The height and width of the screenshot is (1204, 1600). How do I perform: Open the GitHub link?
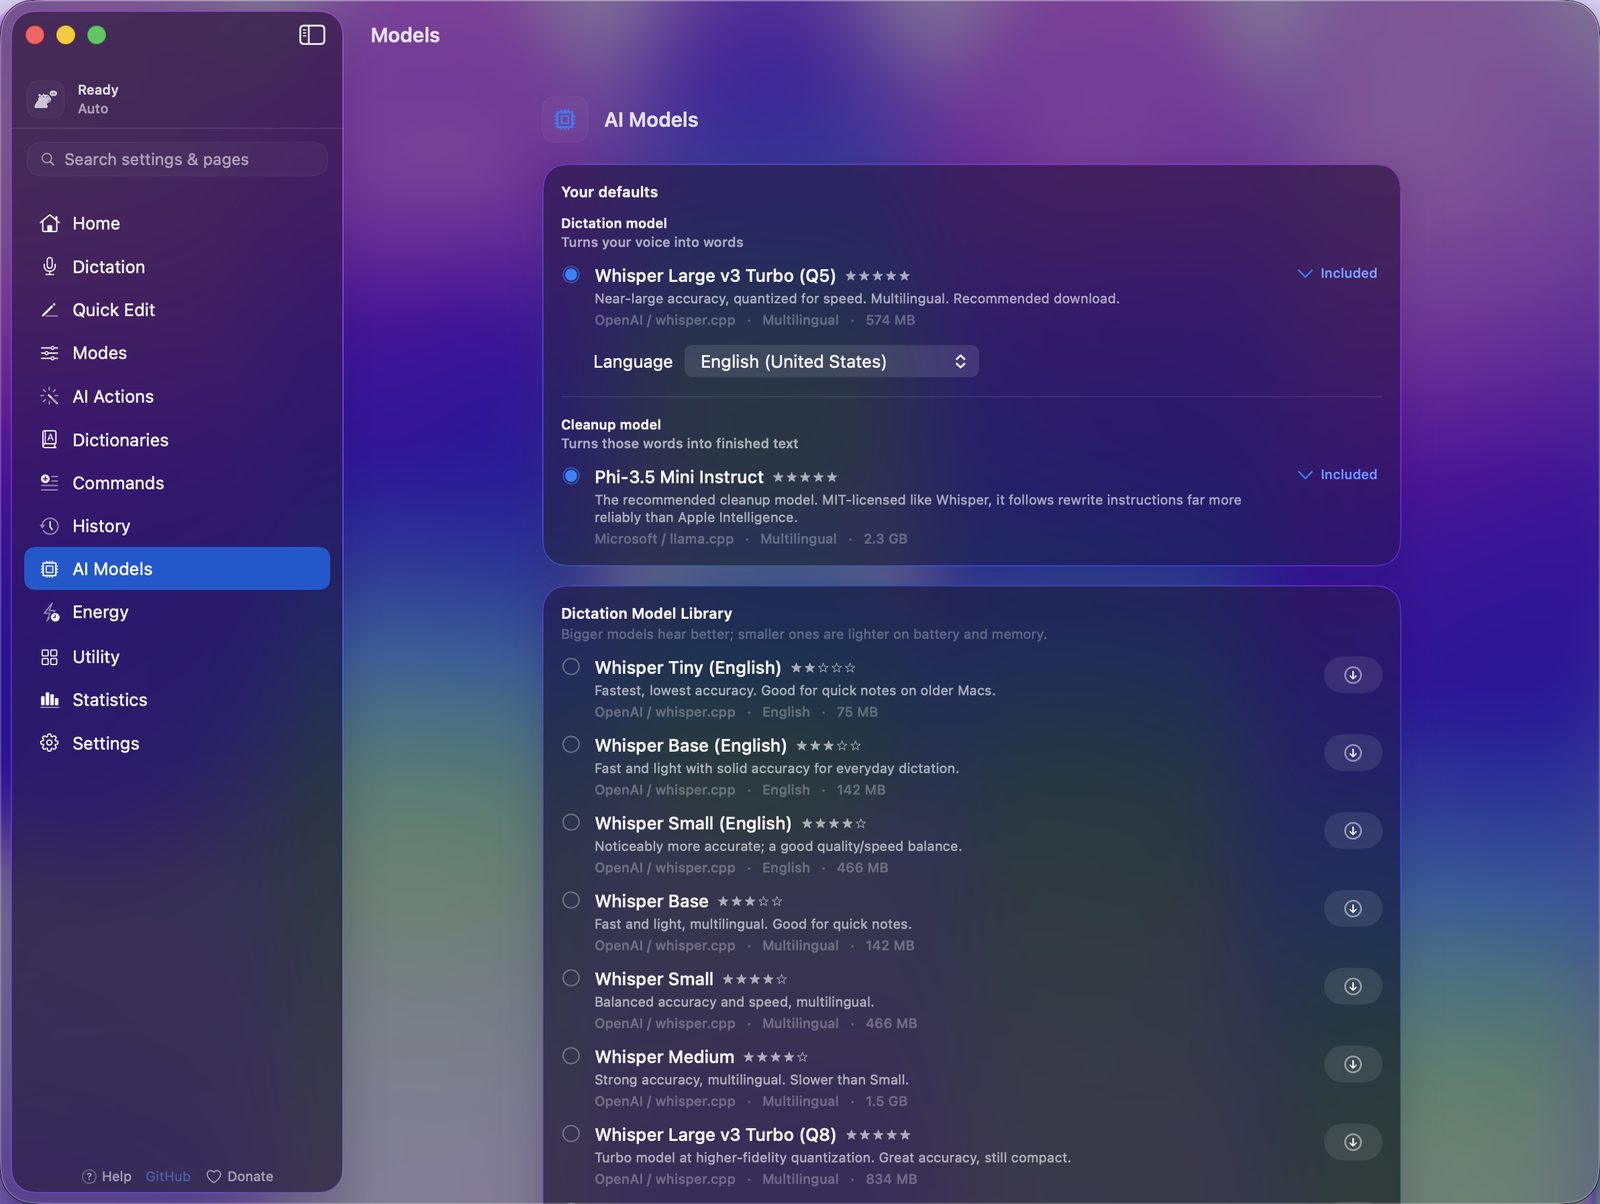pyautogui.click(x=168, y=1176)
